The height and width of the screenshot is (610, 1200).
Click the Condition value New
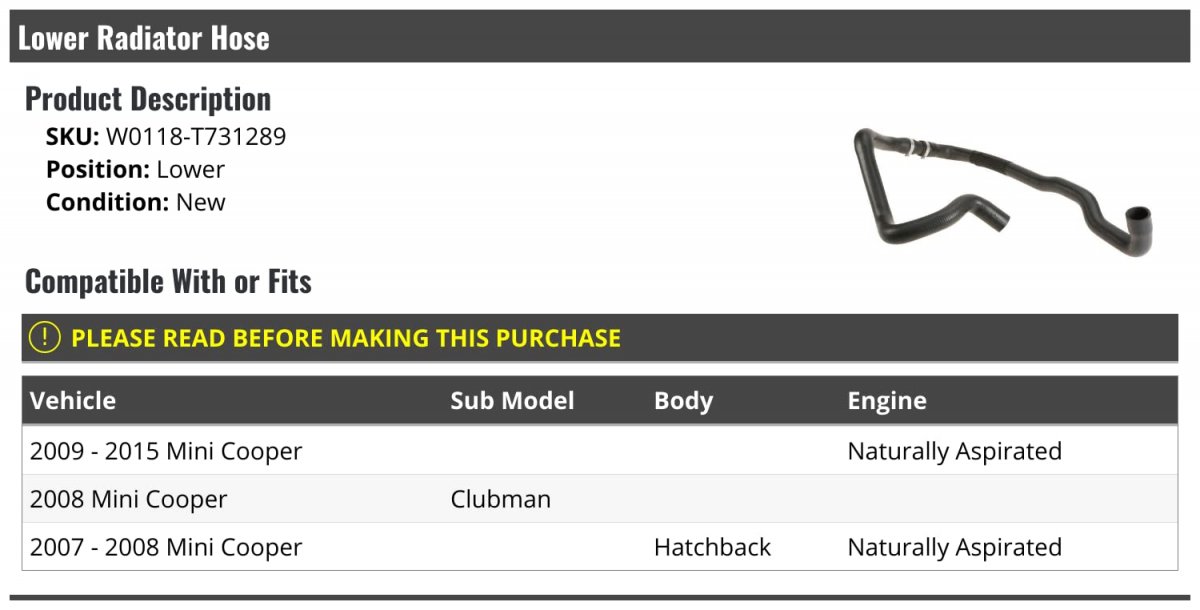point(200,202)
